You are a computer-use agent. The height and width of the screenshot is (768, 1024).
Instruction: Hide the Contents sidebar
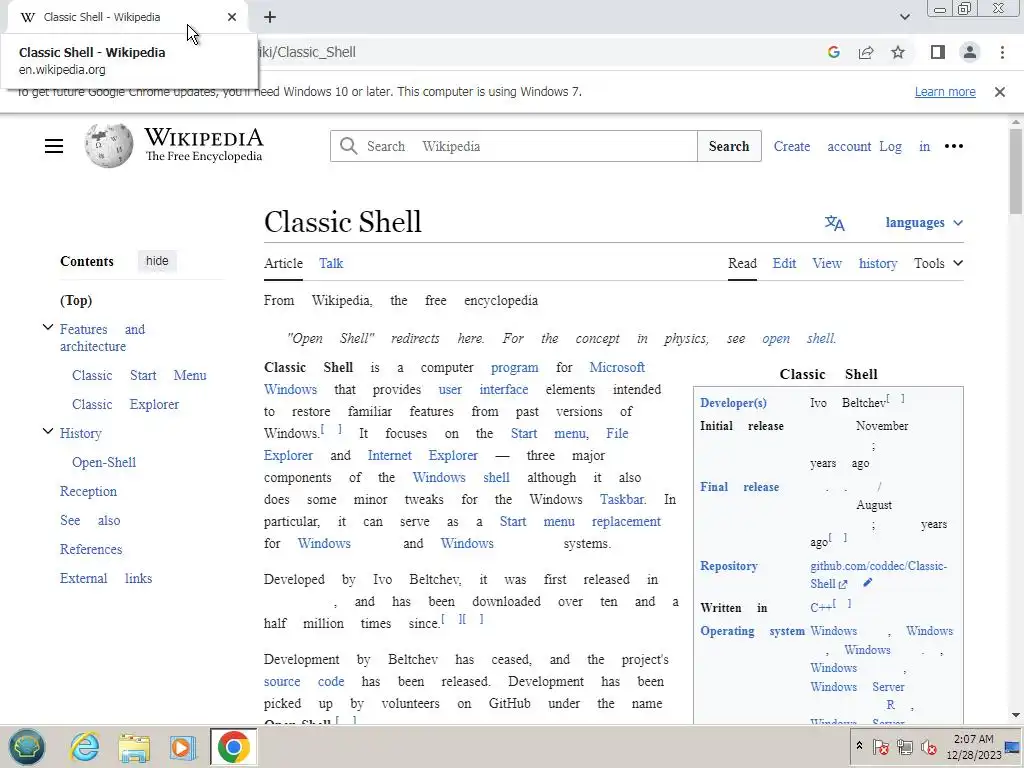157,261
